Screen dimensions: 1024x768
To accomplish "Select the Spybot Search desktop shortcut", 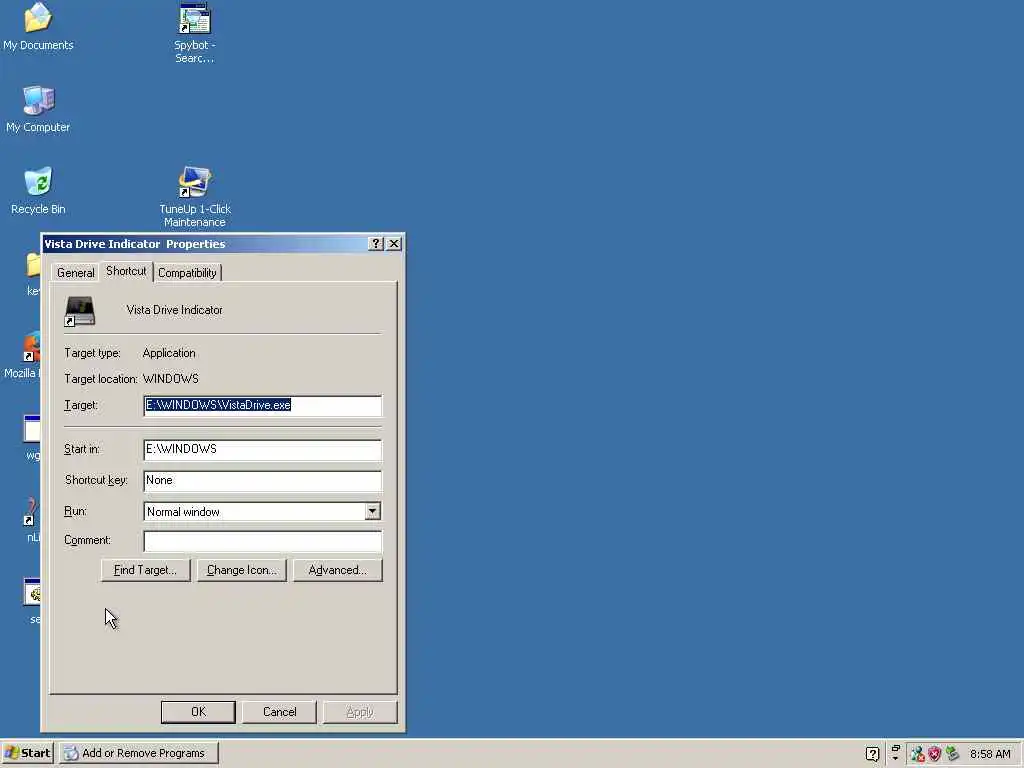I will pyautogui.click(x=195, y=33).
